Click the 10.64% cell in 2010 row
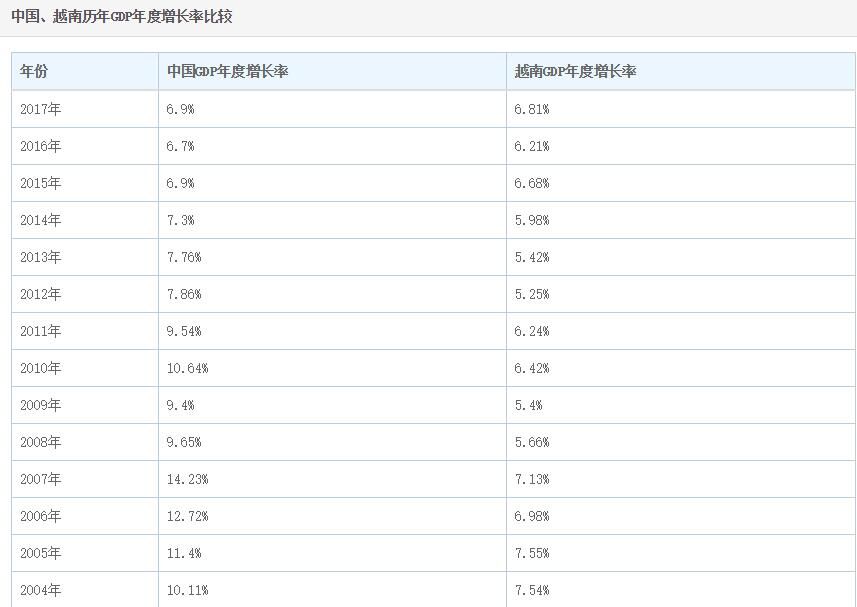This screenshot has width=857, height=607. tap(188, 368)
